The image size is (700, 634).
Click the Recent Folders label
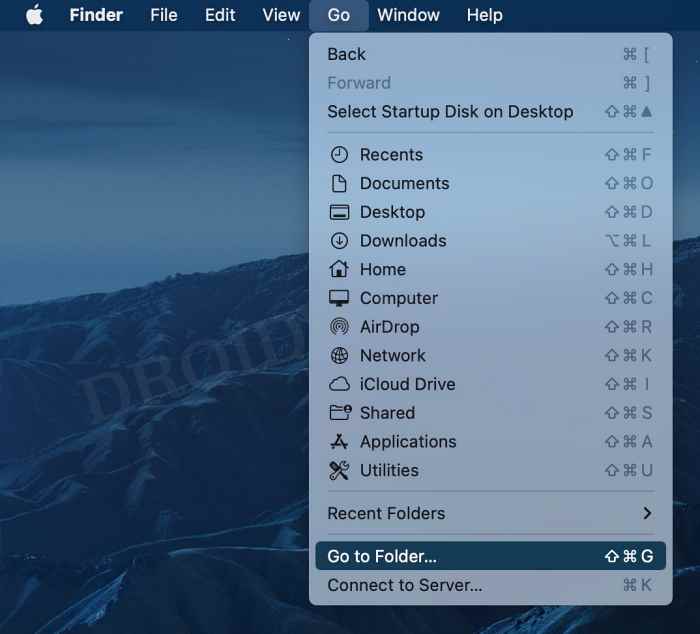coord(386,513)
